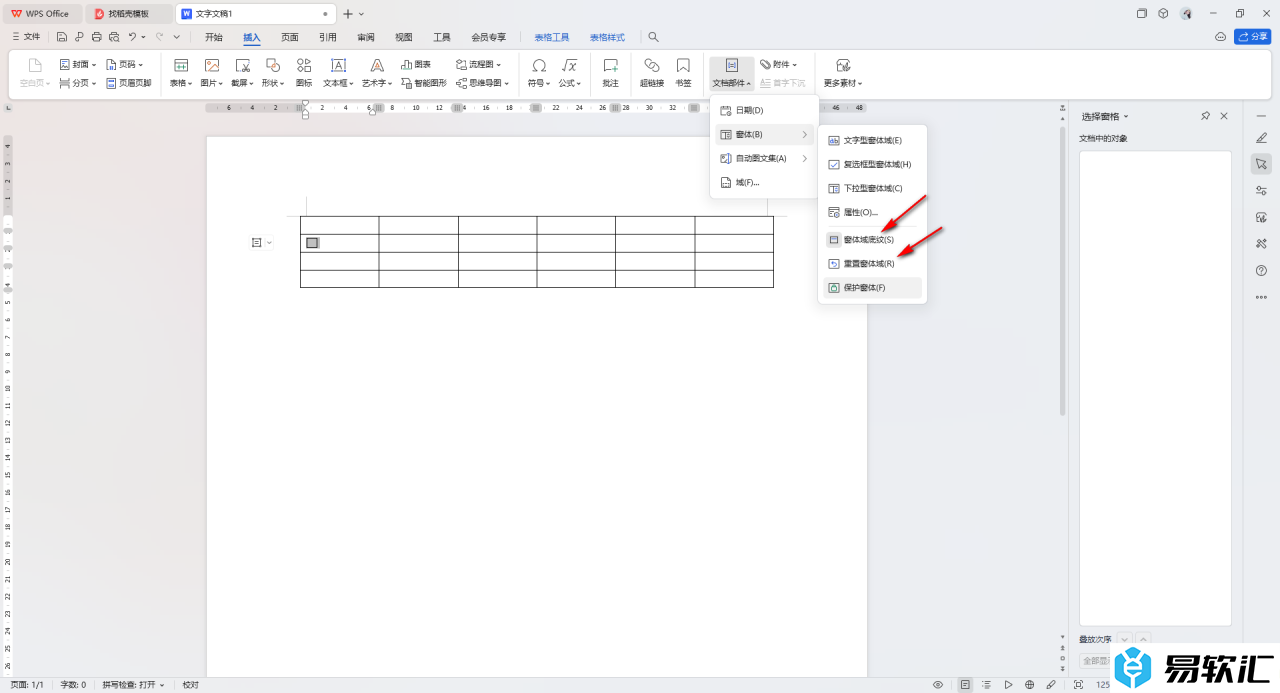Switch to the 页面 Page tab

[x=290, y=37]
